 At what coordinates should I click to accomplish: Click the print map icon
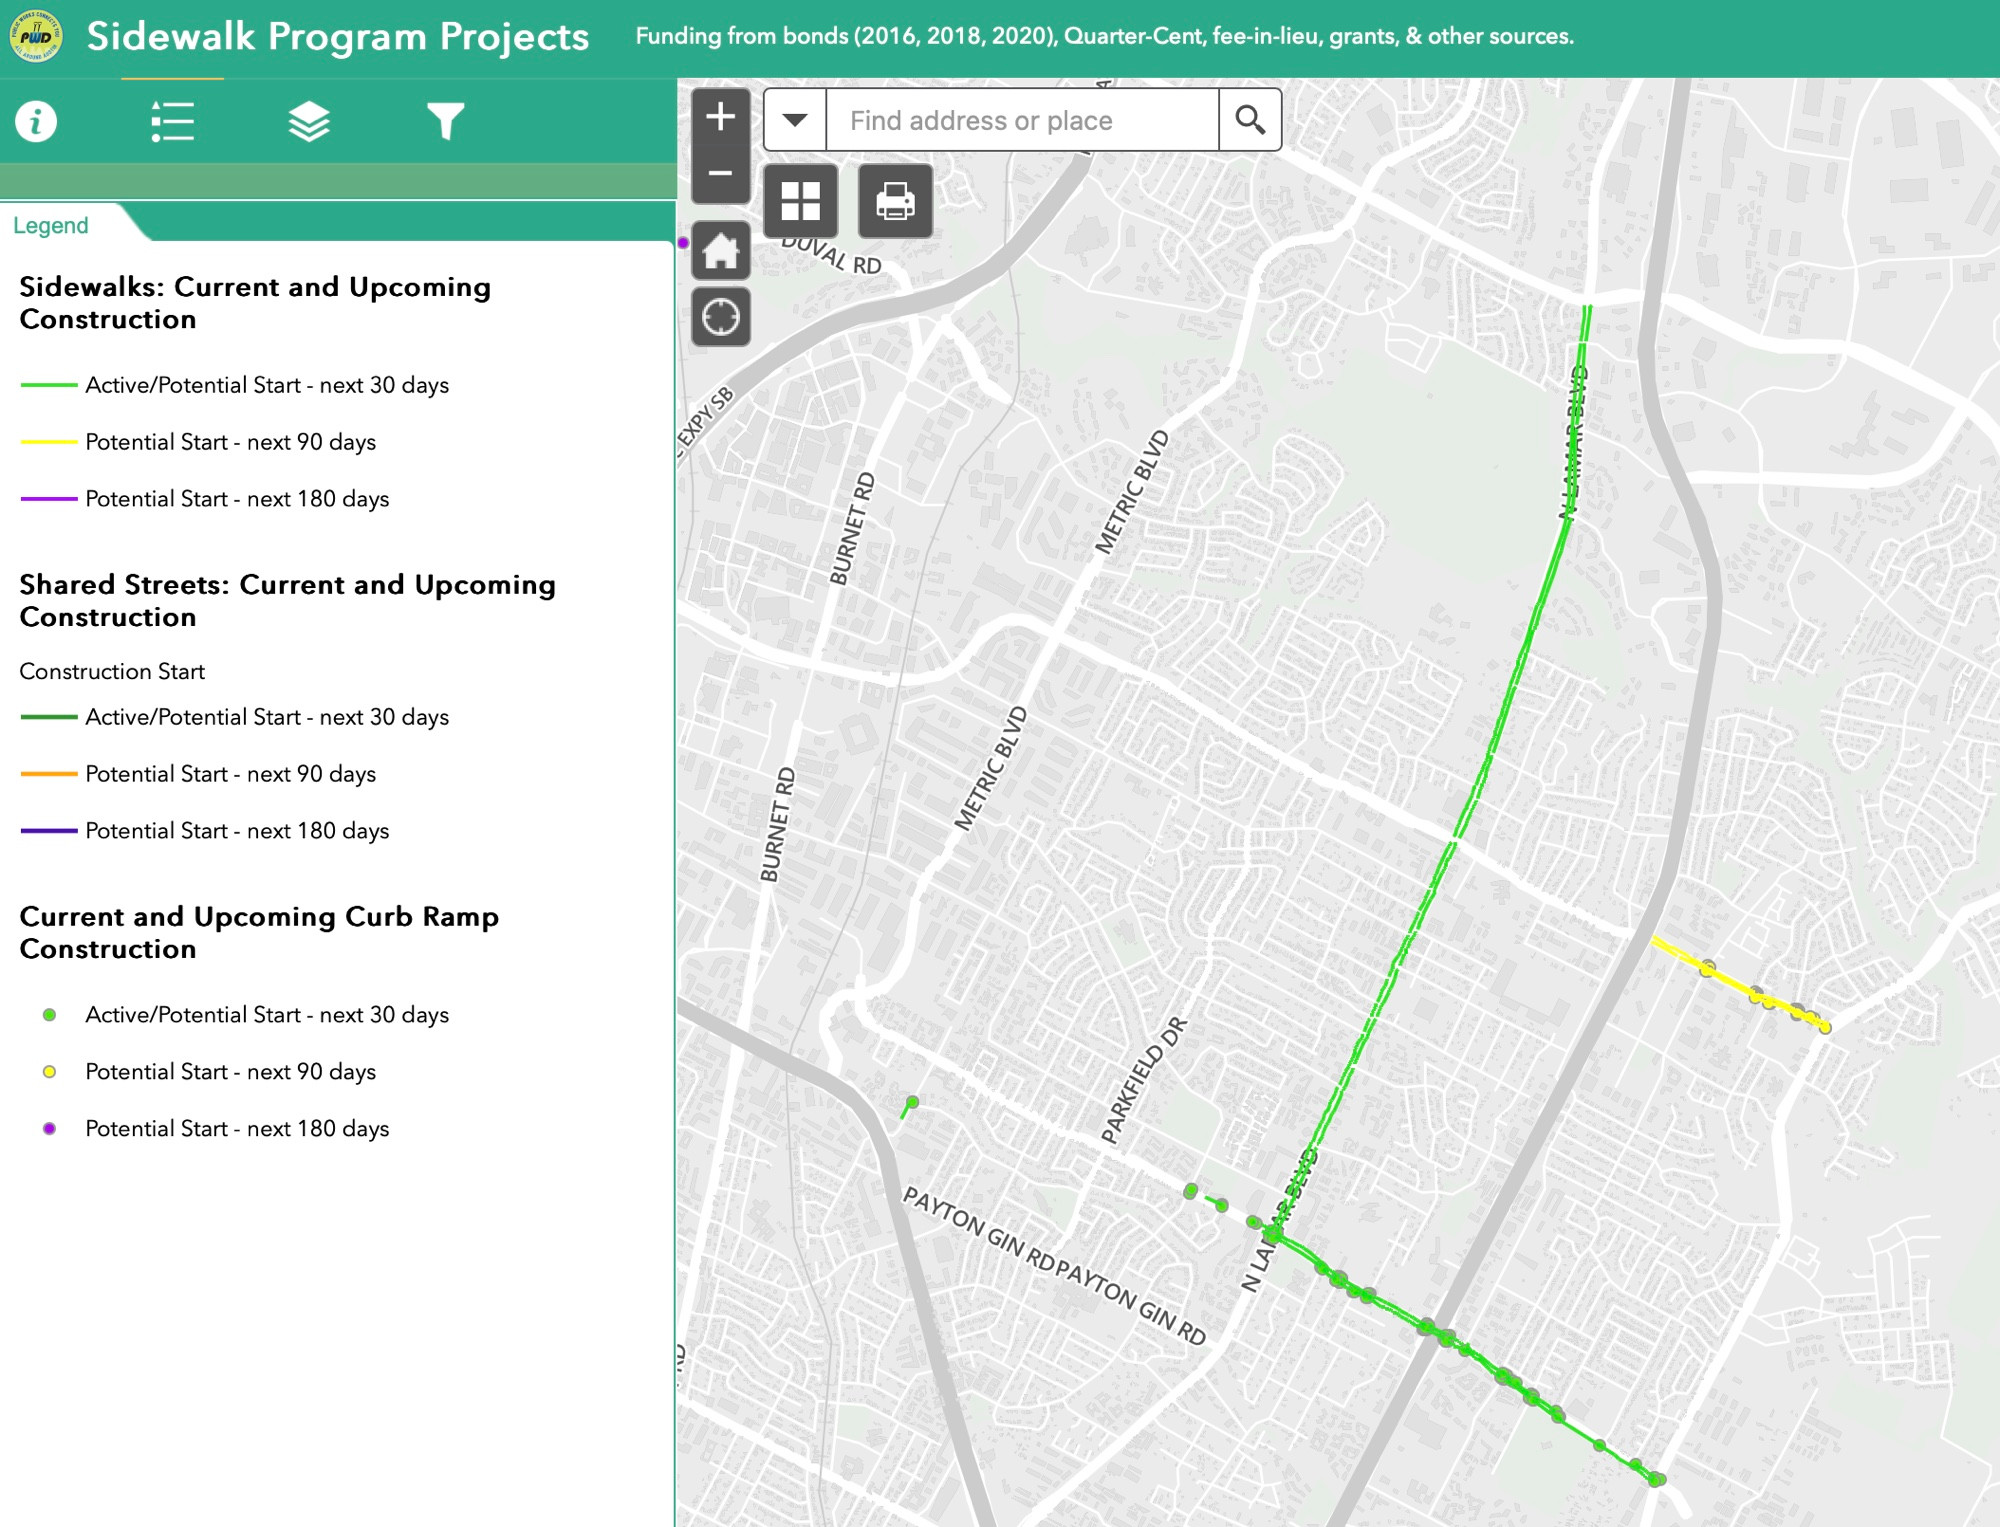pos(895,201)
